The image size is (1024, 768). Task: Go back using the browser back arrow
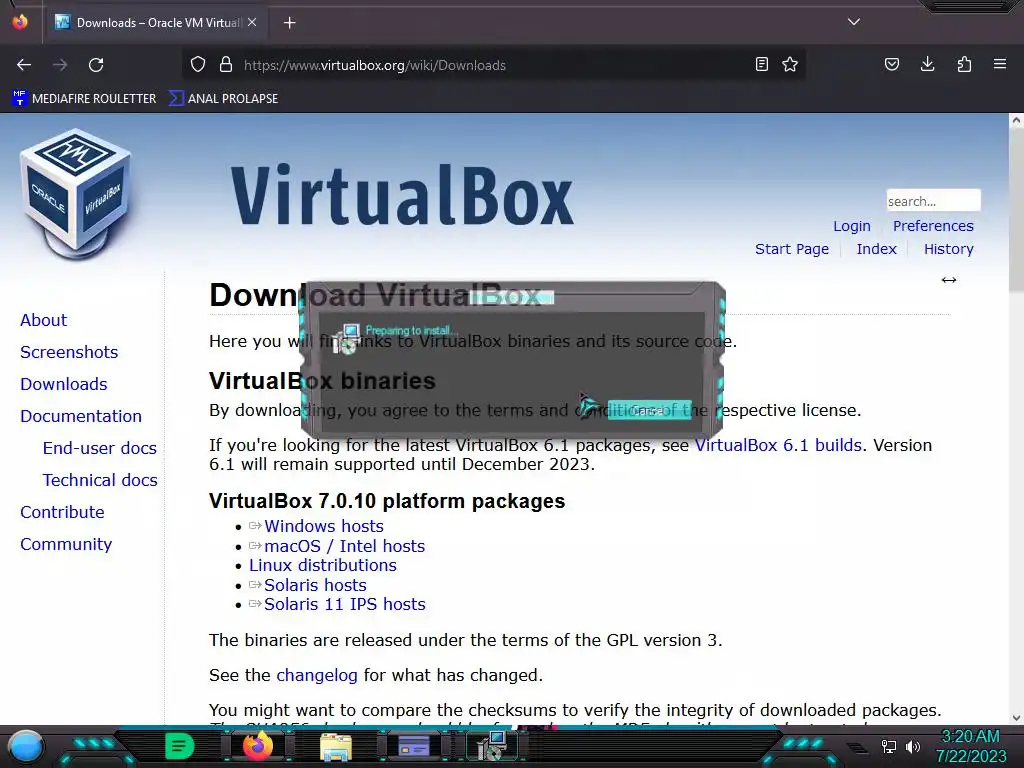(24, 65)
